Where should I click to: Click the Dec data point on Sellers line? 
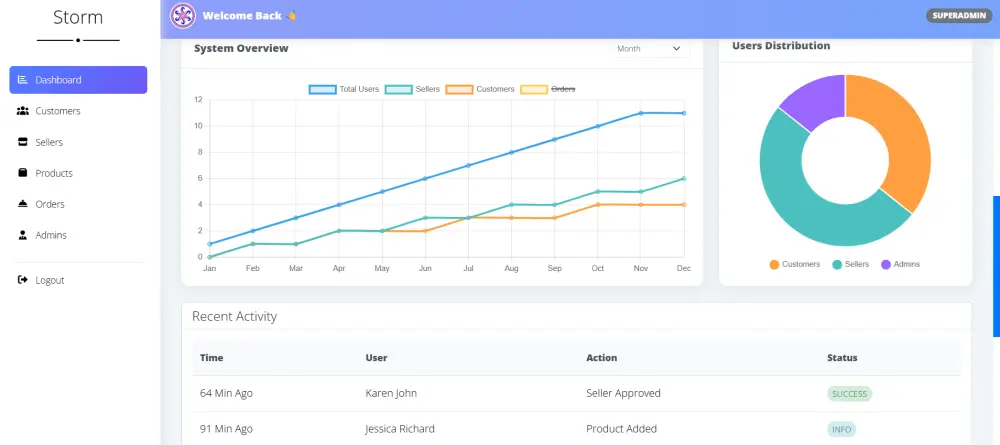[684, 179]
